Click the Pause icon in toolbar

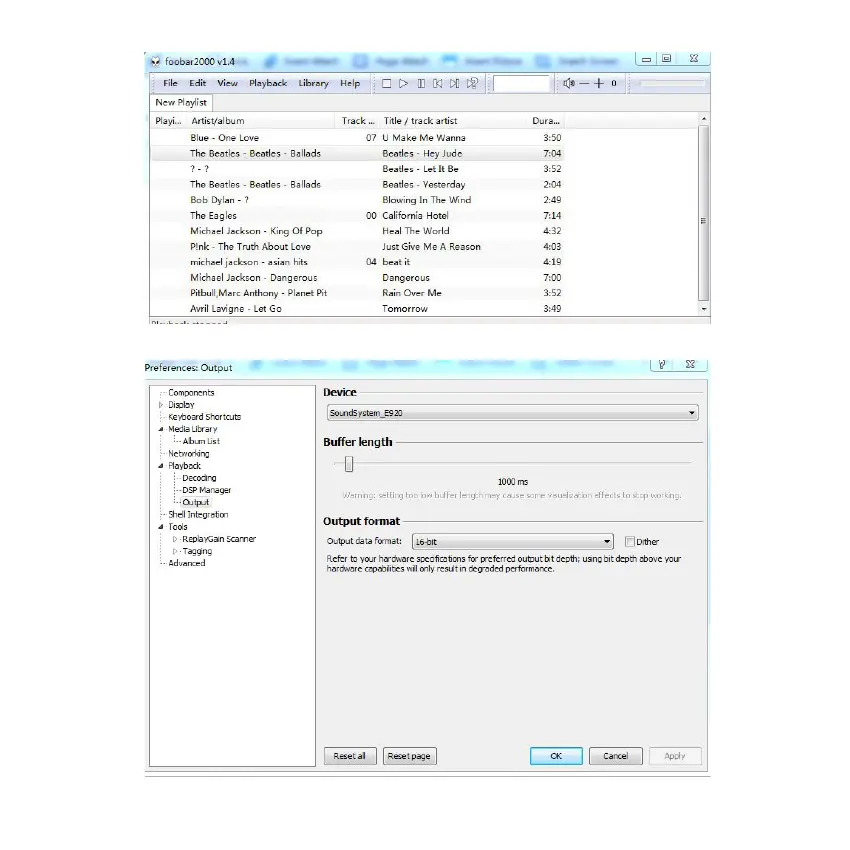point(421,83)
